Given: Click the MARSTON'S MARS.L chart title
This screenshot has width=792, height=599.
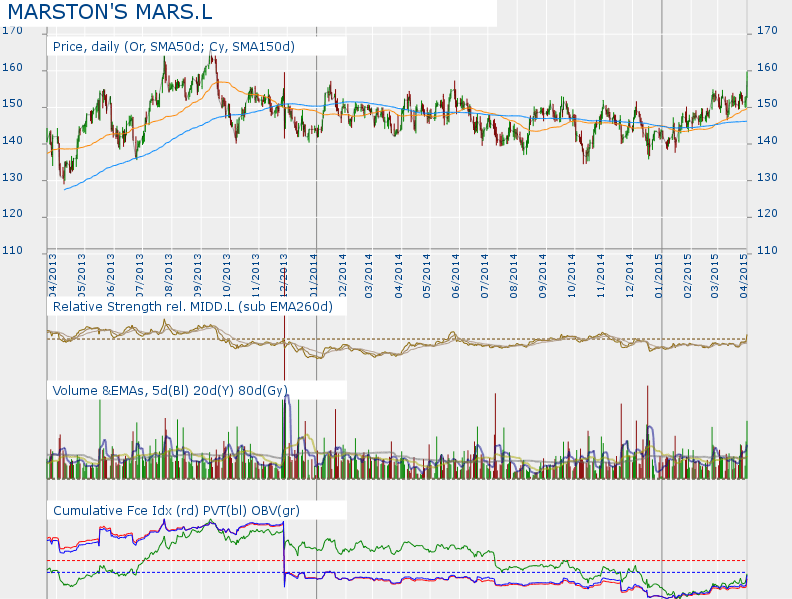Looking at the screenshot, I should coord(110,12).
